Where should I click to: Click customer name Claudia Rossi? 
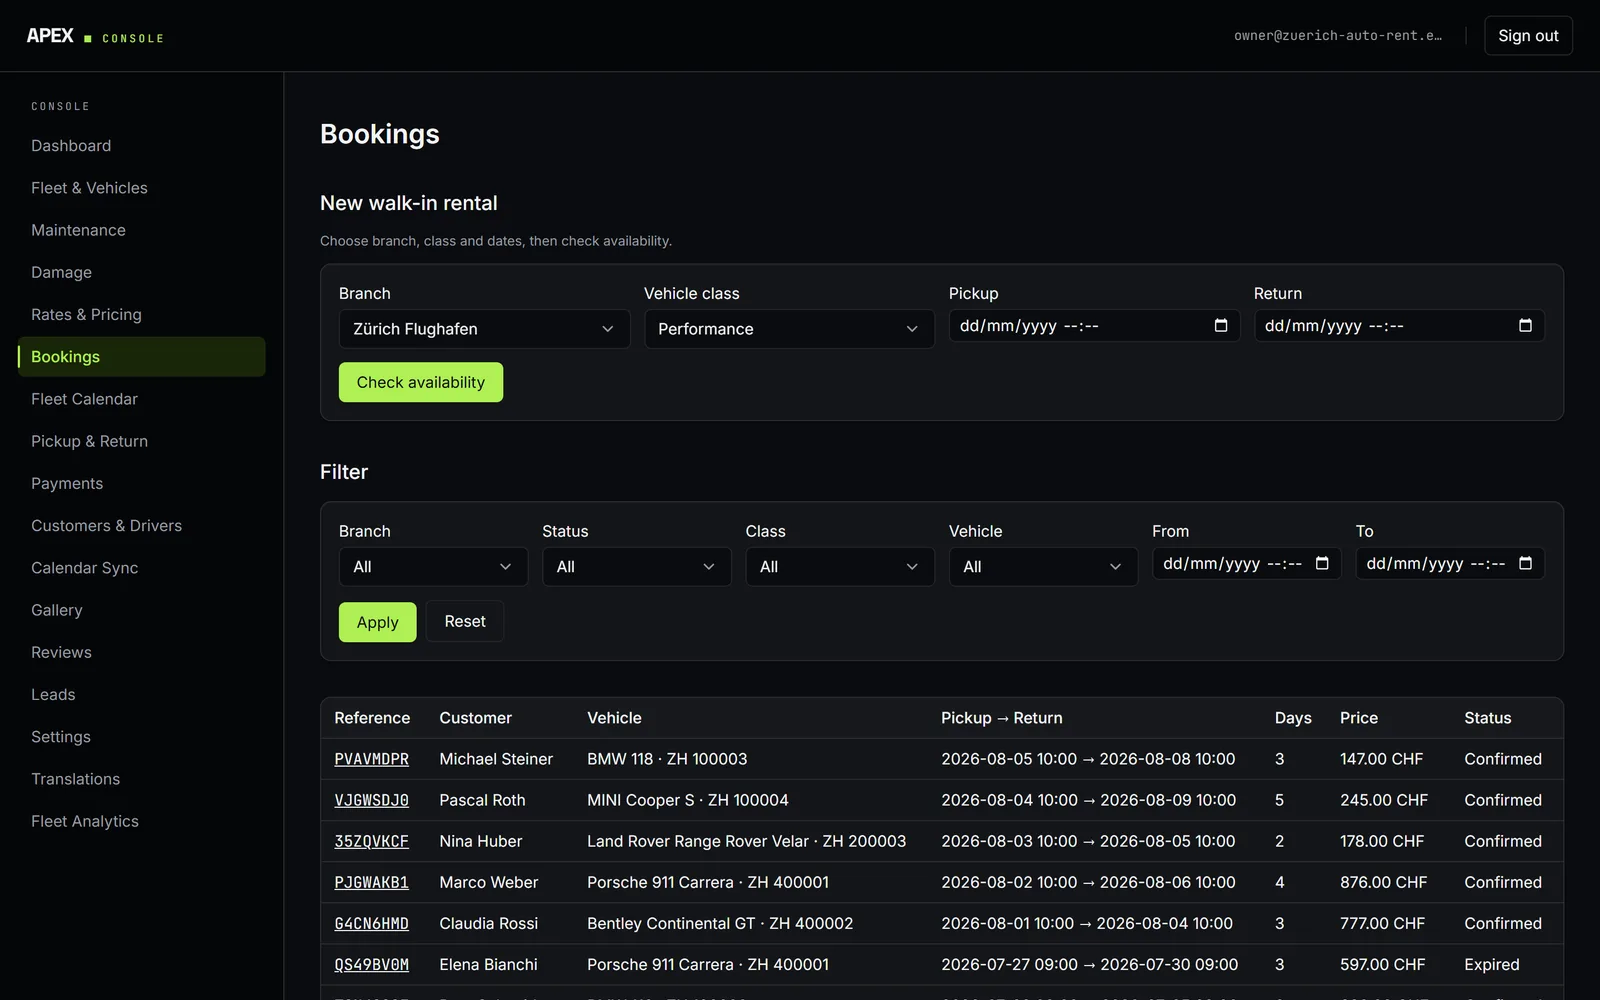point(489,923)
